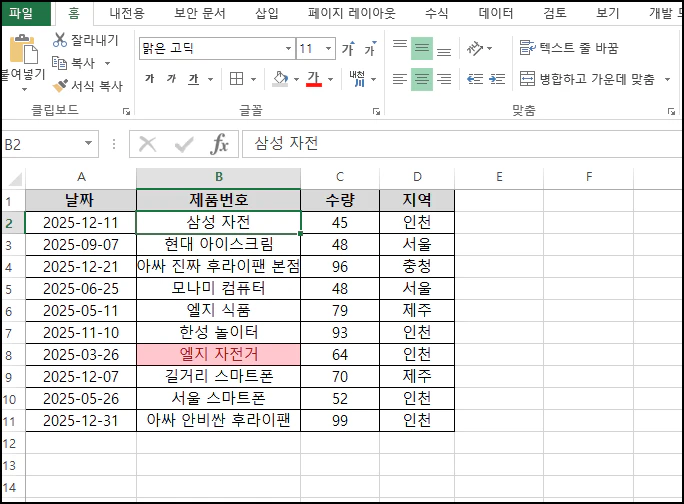Select header cell 제품번호

point(219,200)
